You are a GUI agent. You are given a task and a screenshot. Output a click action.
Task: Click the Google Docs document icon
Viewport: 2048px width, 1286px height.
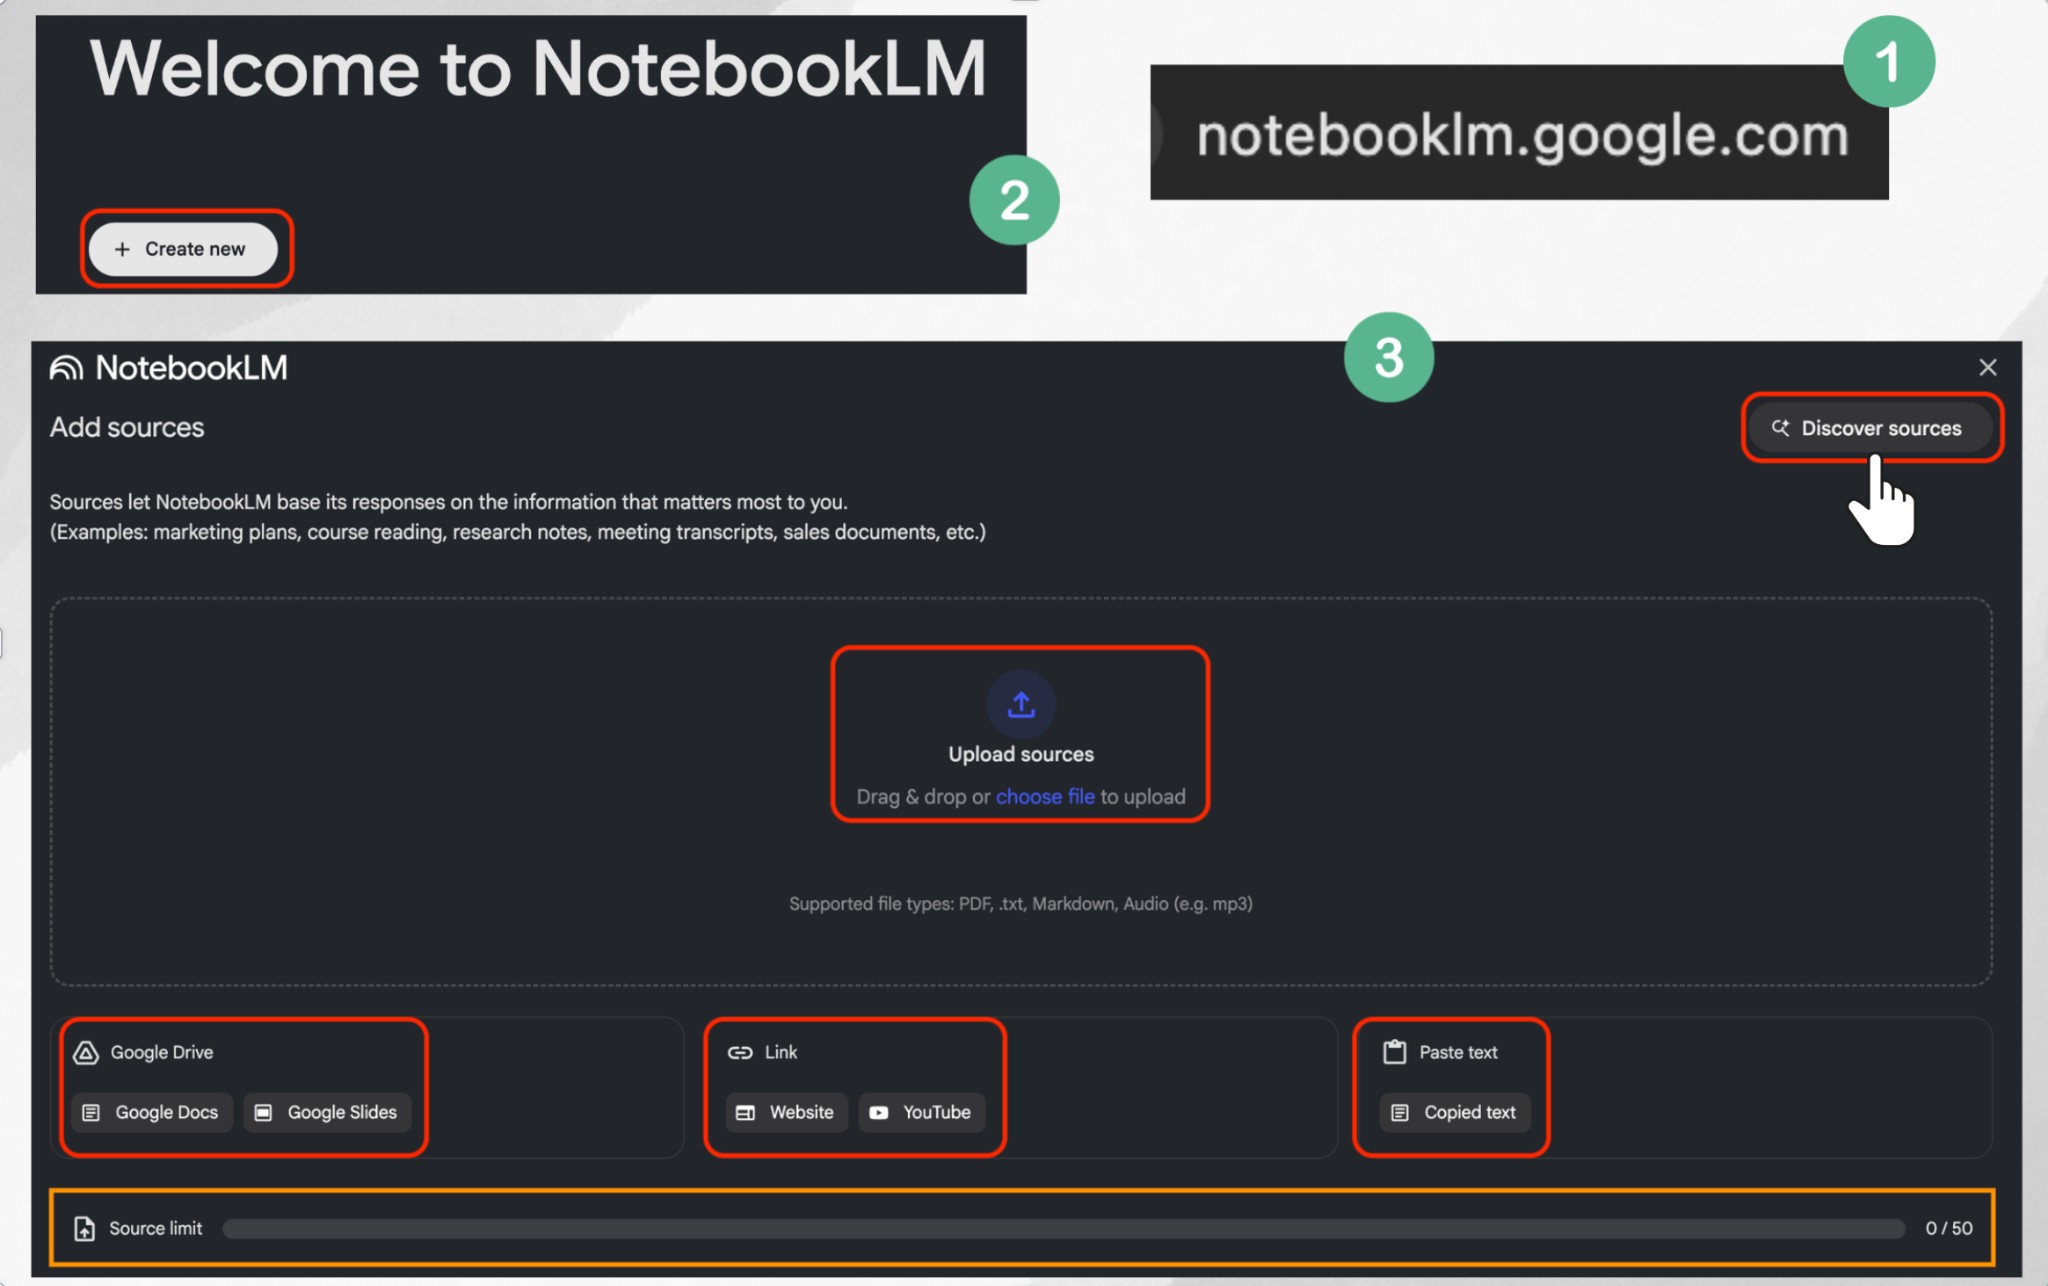91,1112
